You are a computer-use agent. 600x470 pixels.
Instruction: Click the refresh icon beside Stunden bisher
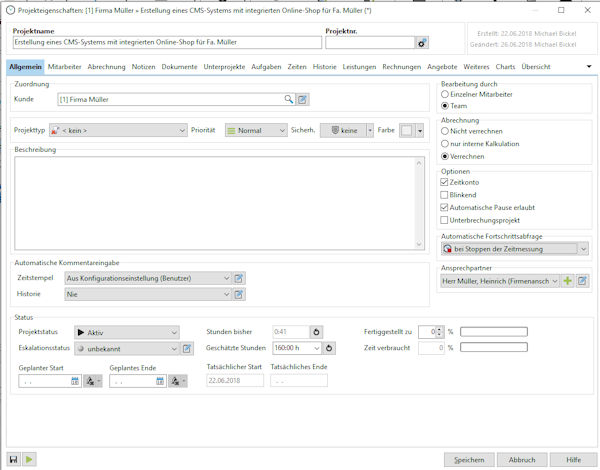coord(317,332)
